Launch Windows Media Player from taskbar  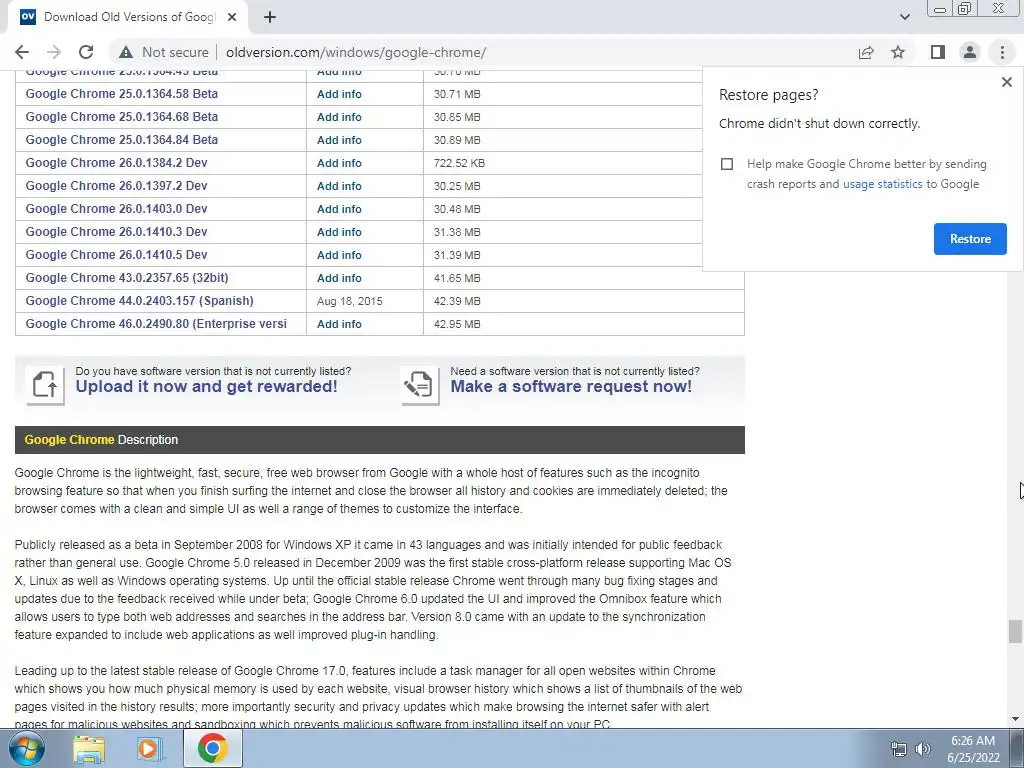click(148, 748)
